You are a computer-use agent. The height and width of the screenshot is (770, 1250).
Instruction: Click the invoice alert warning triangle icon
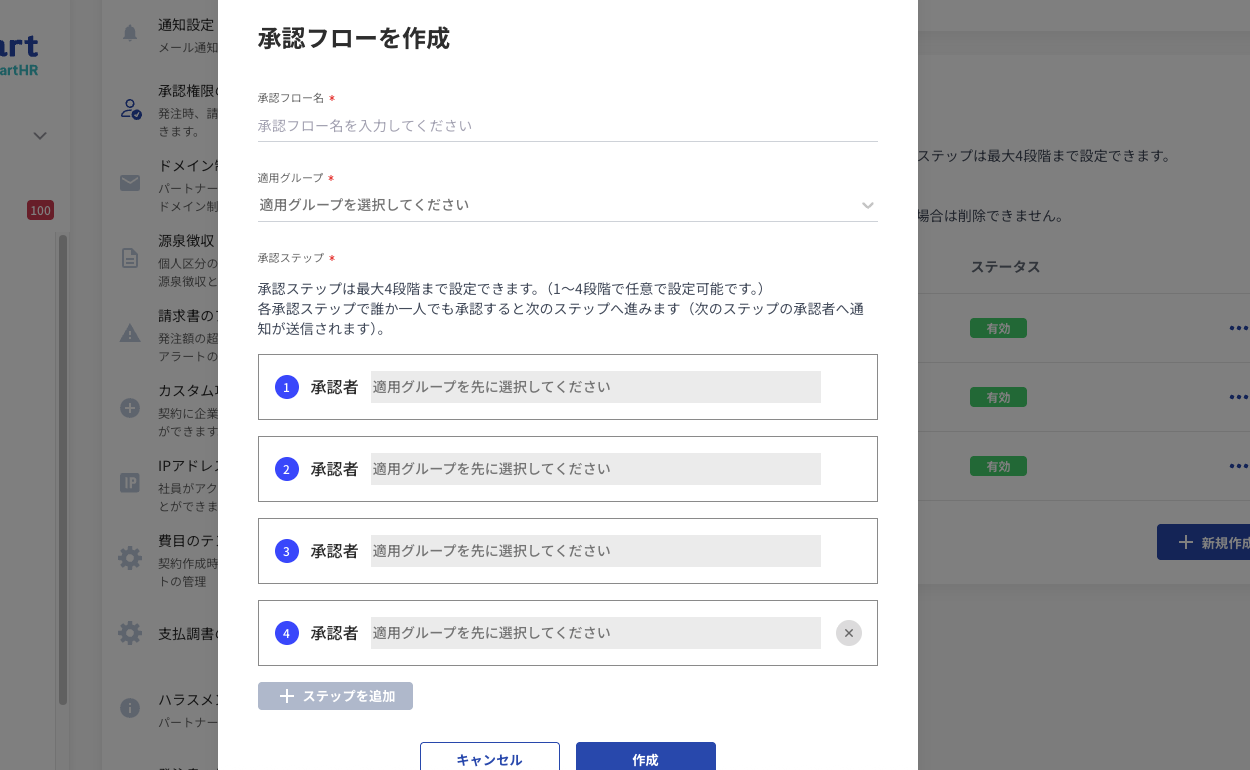click(130, 333)
